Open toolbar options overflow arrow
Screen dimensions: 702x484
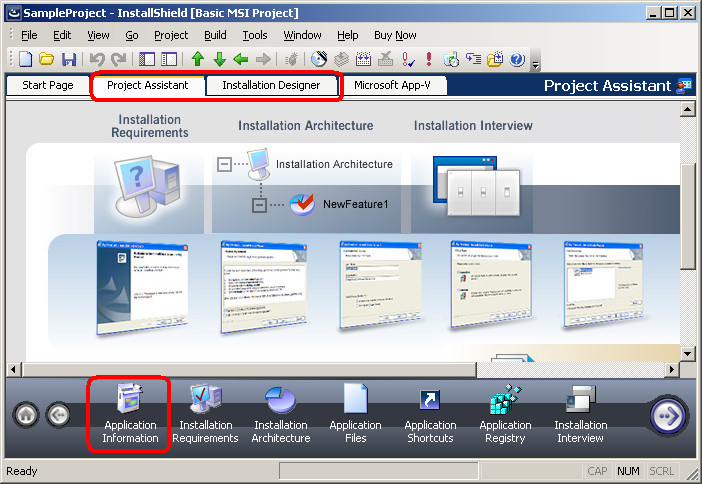tap(535, 65)
